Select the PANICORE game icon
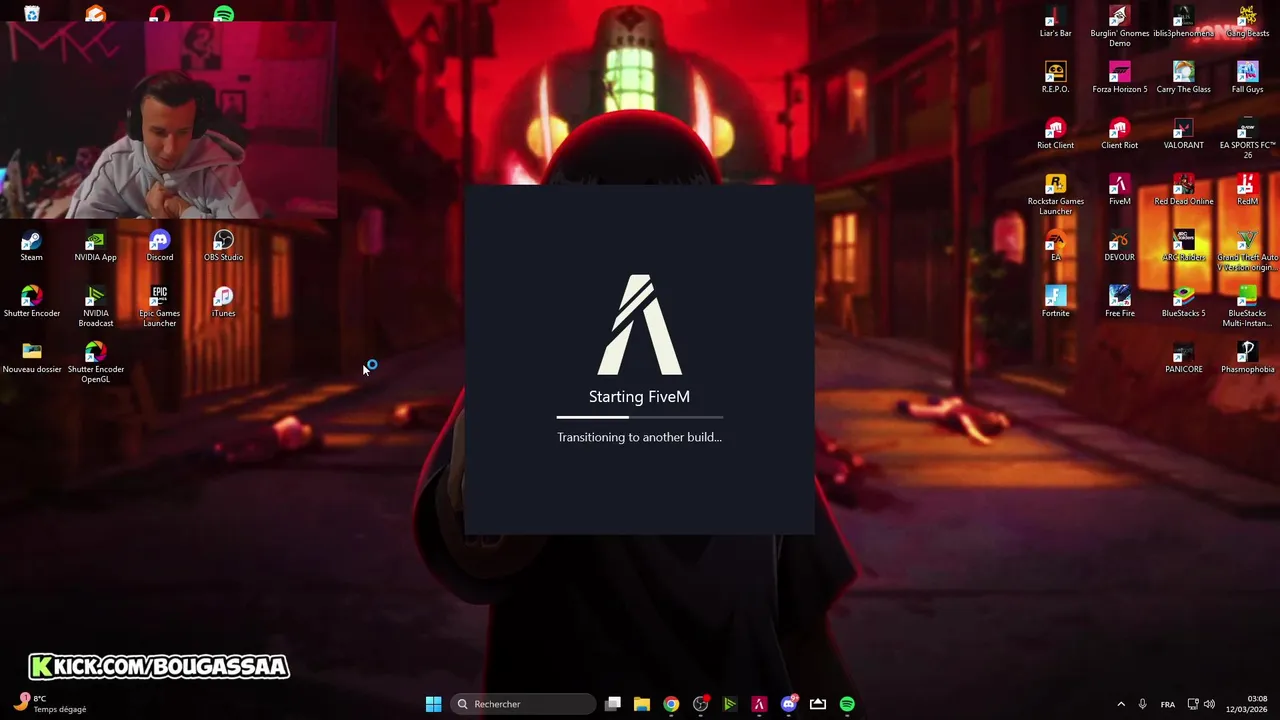Image resolution: width=1280 pixels, height=720 pixels. pos(1183,358)
